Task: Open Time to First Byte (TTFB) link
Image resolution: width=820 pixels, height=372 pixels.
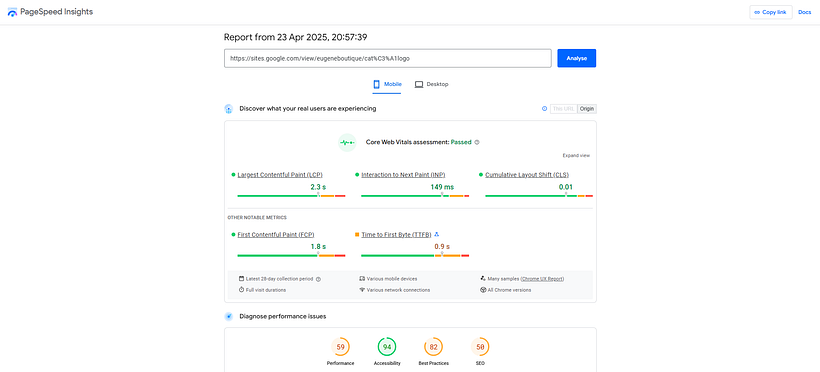Action: tap(396, 235)
